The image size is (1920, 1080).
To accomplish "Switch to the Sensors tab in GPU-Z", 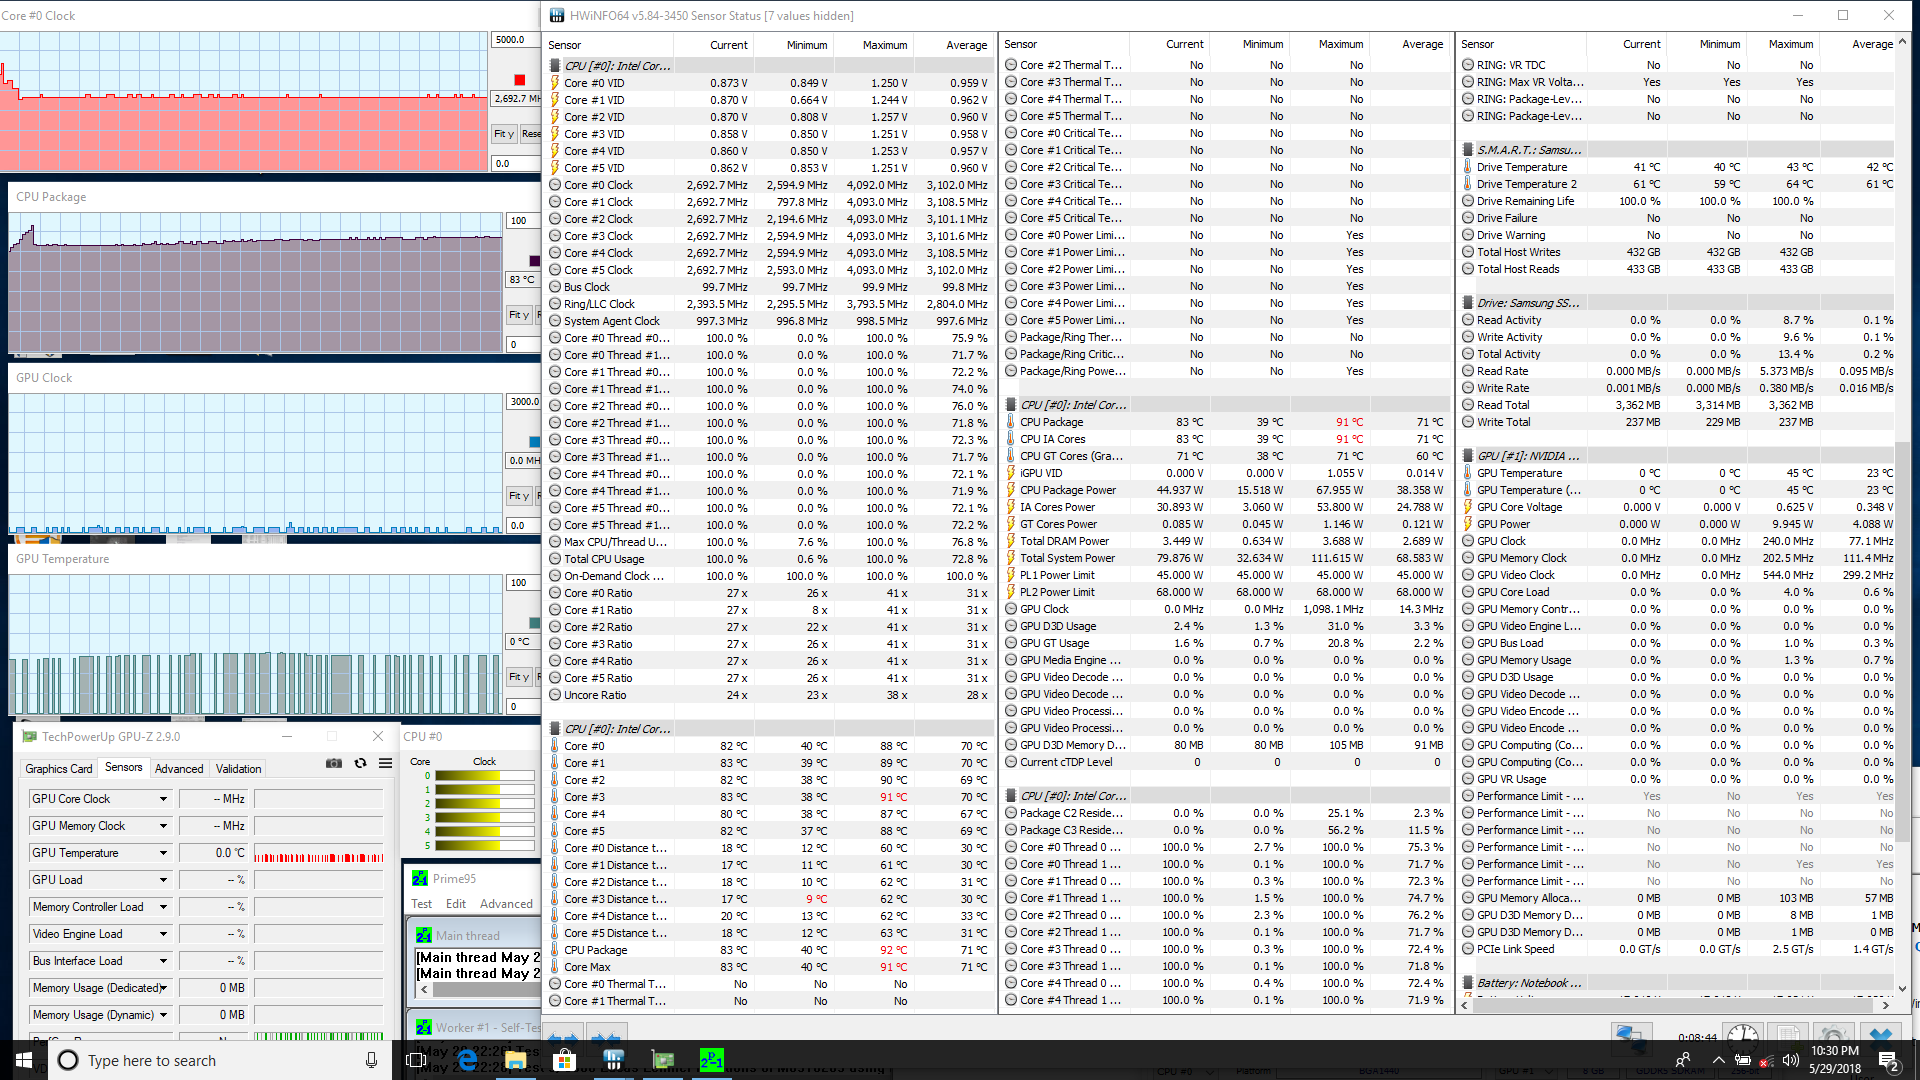I will (x=124, y=767).
